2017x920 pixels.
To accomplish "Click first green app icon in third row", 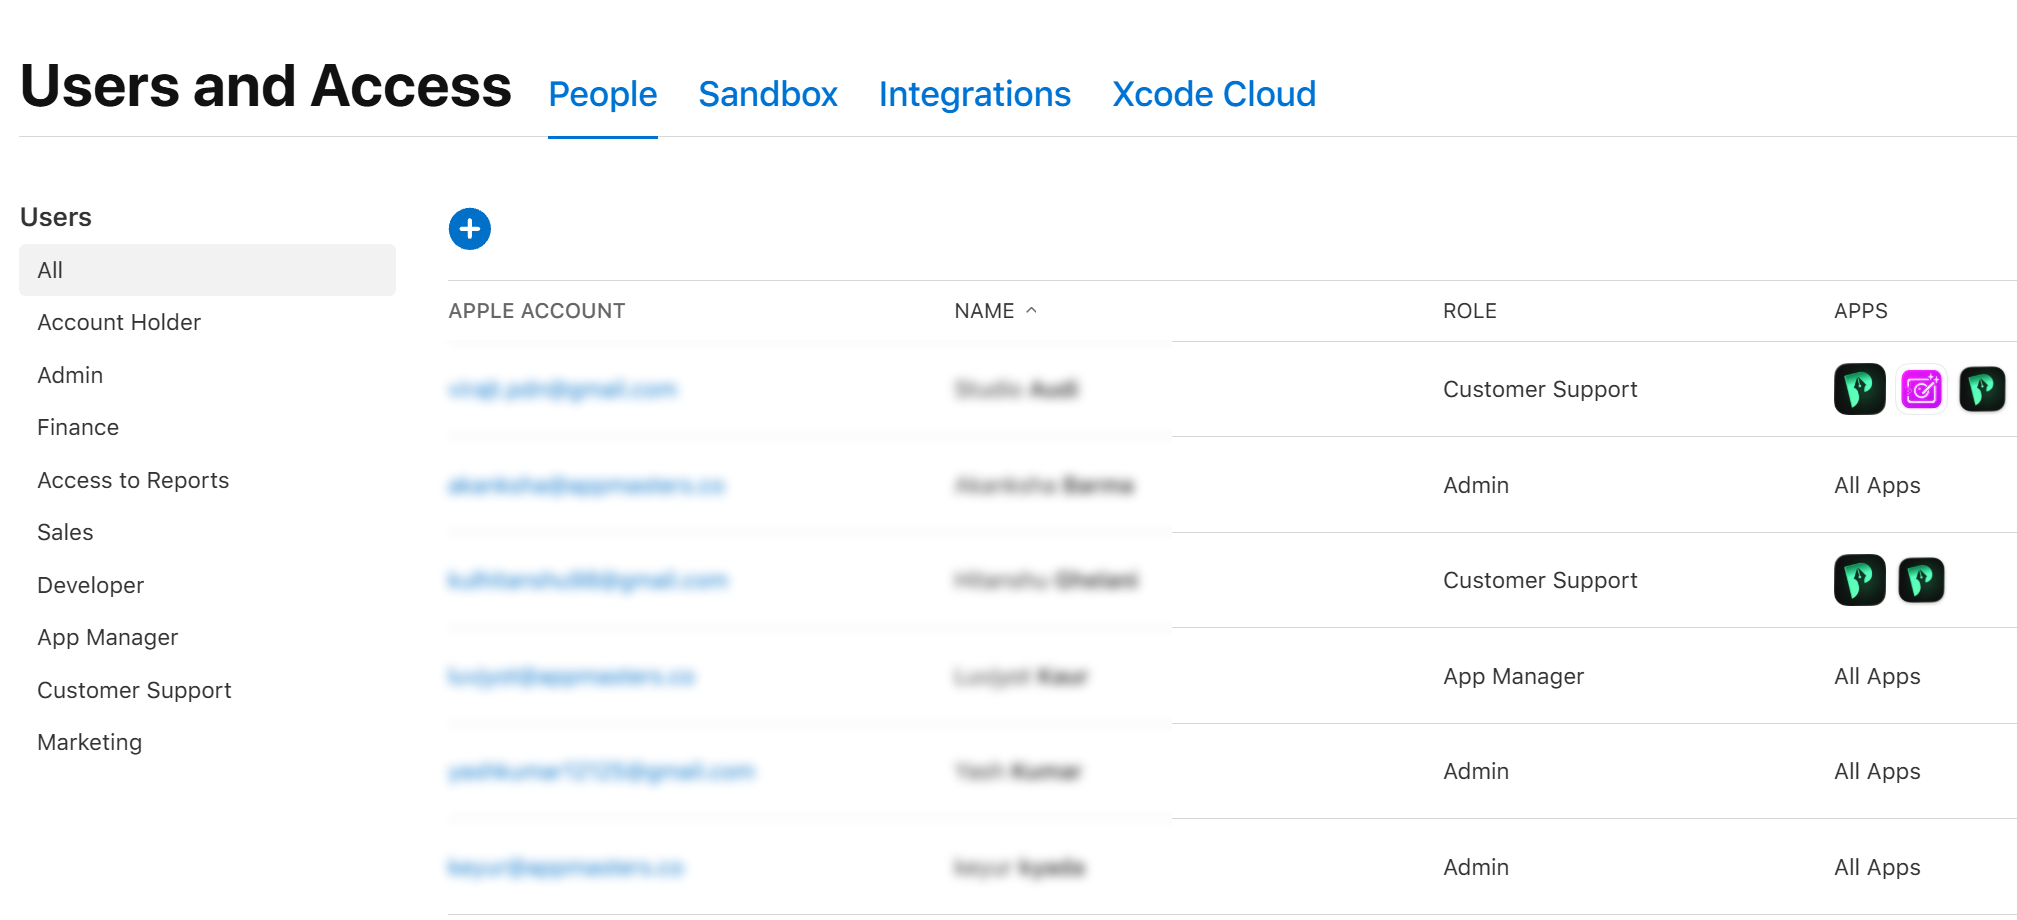I will [1859, 580].
